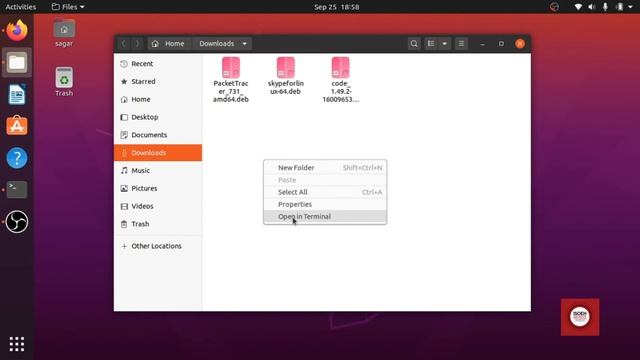Open the hamburger menu in Files
The width and height of the screenshot is (640, 360).
coord(461,44)
